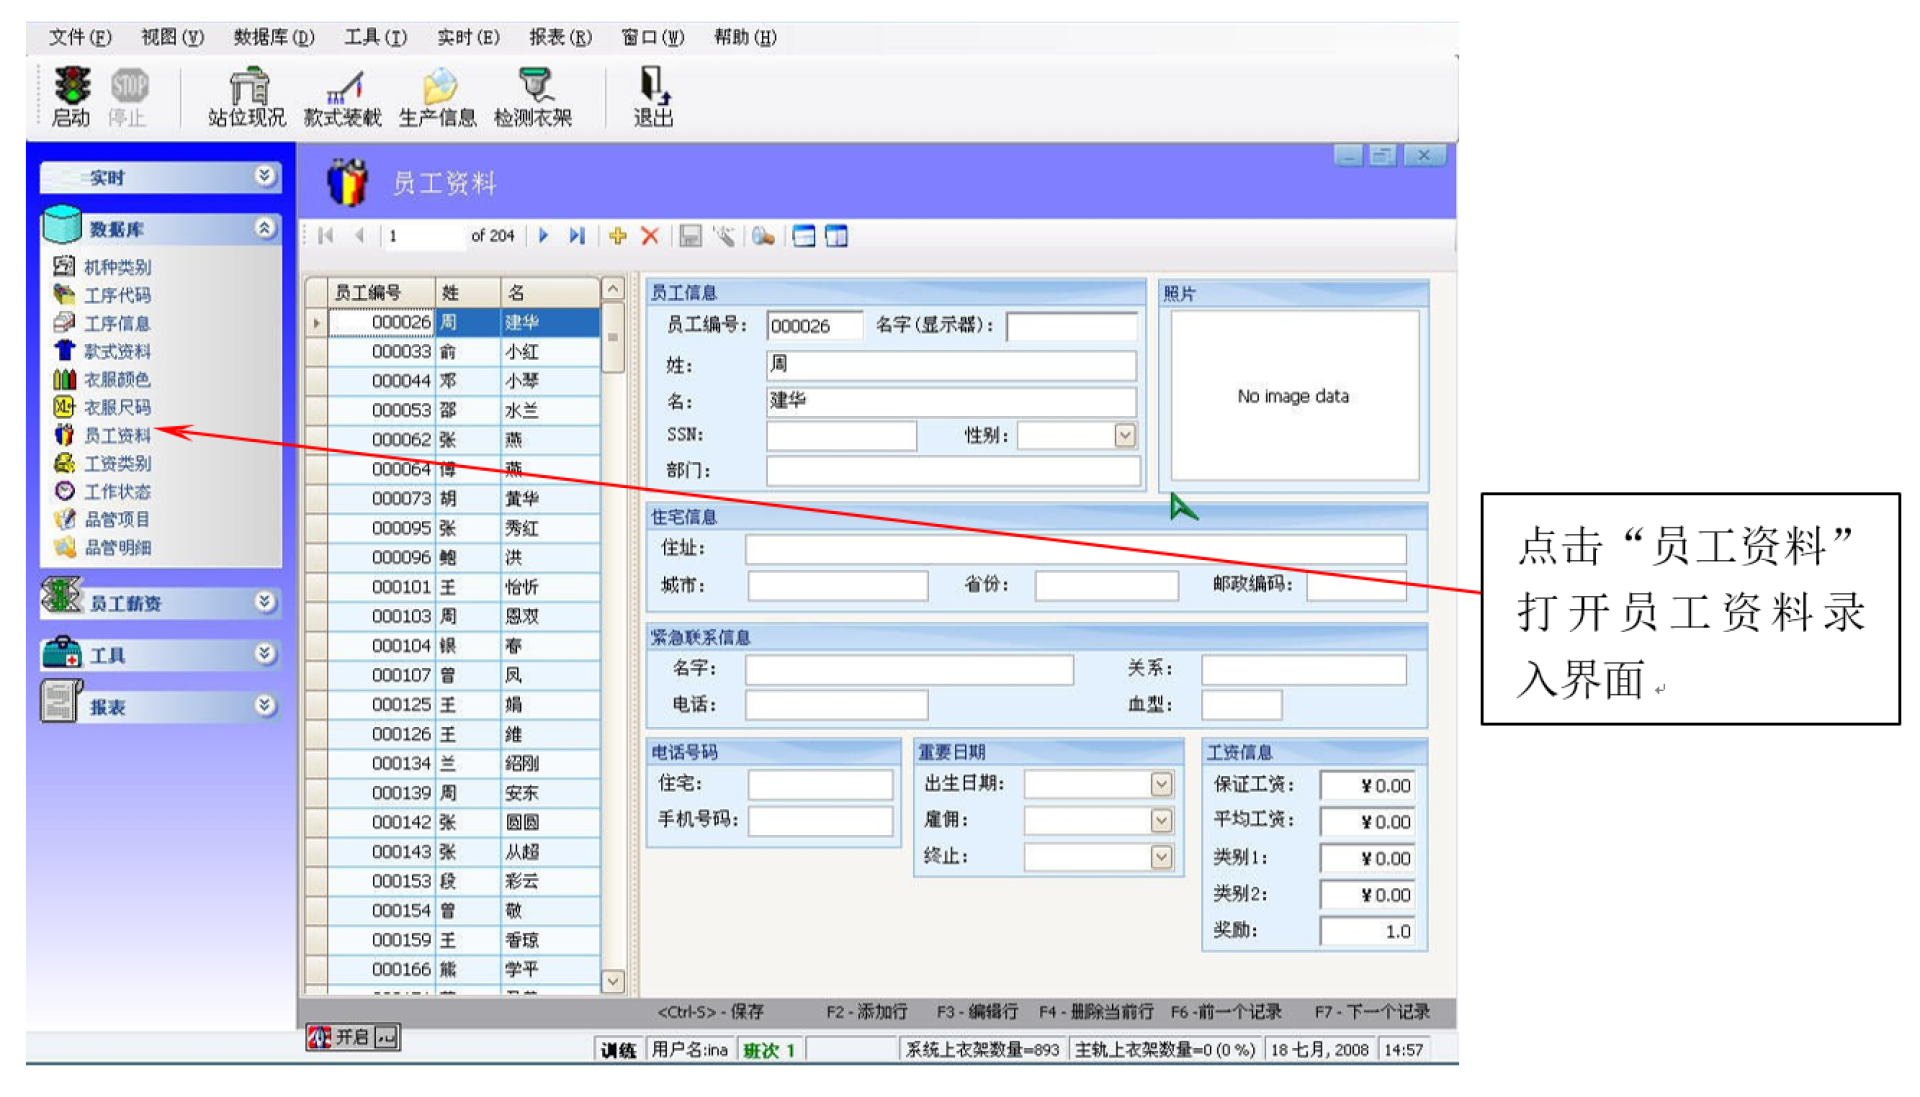Viewport: 1920px width, 1097px height.
Task: Collapse the 数据库 sidebar panel
Action: [x=264, y=228]
